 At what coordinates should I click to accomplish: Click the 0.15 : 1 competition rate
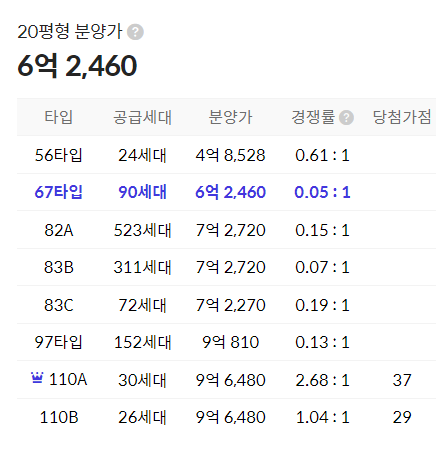(322, 230)
